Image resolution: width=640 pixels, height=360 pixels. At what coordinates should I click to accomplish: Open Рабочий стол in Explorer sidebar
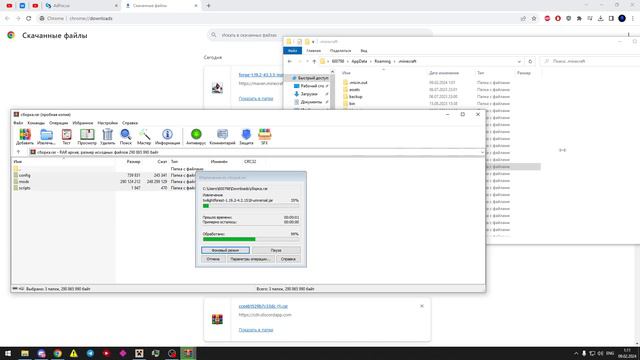pos(312,86)
